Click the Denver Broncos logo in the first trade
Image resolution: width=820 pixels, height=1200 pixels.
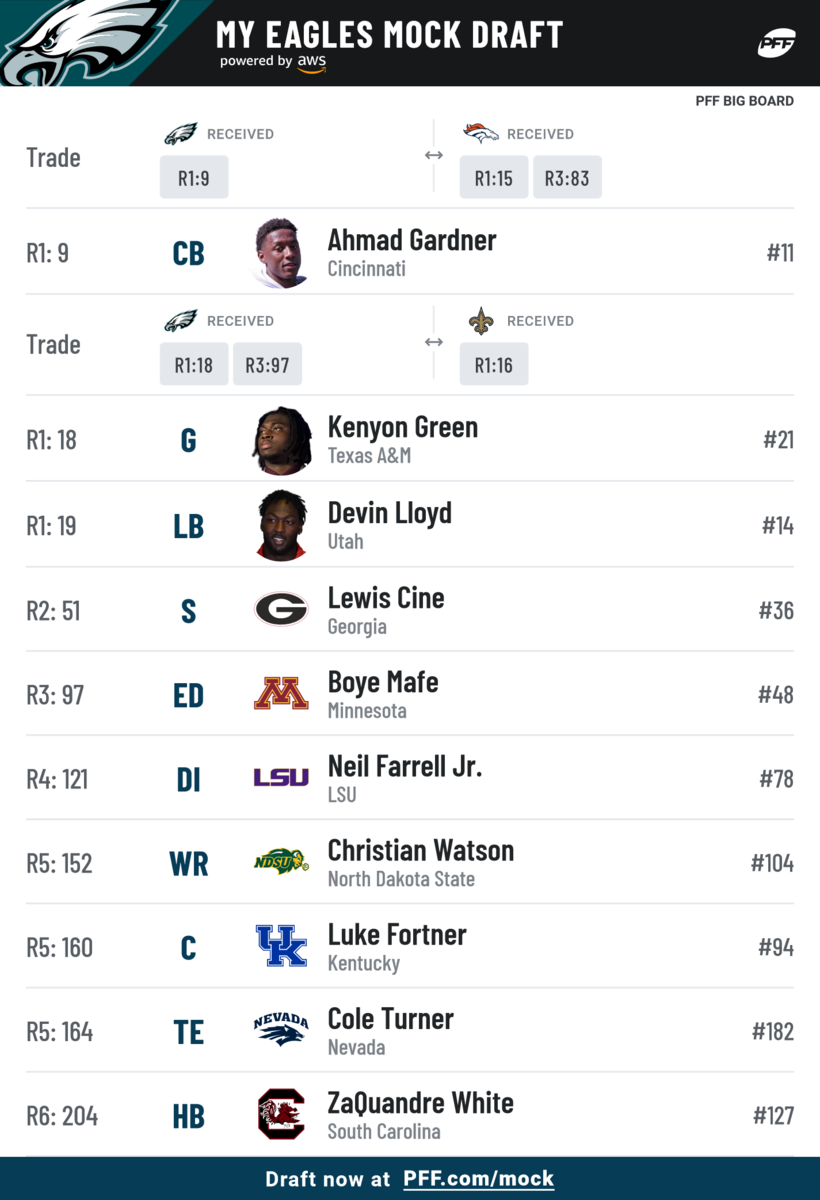481,134
